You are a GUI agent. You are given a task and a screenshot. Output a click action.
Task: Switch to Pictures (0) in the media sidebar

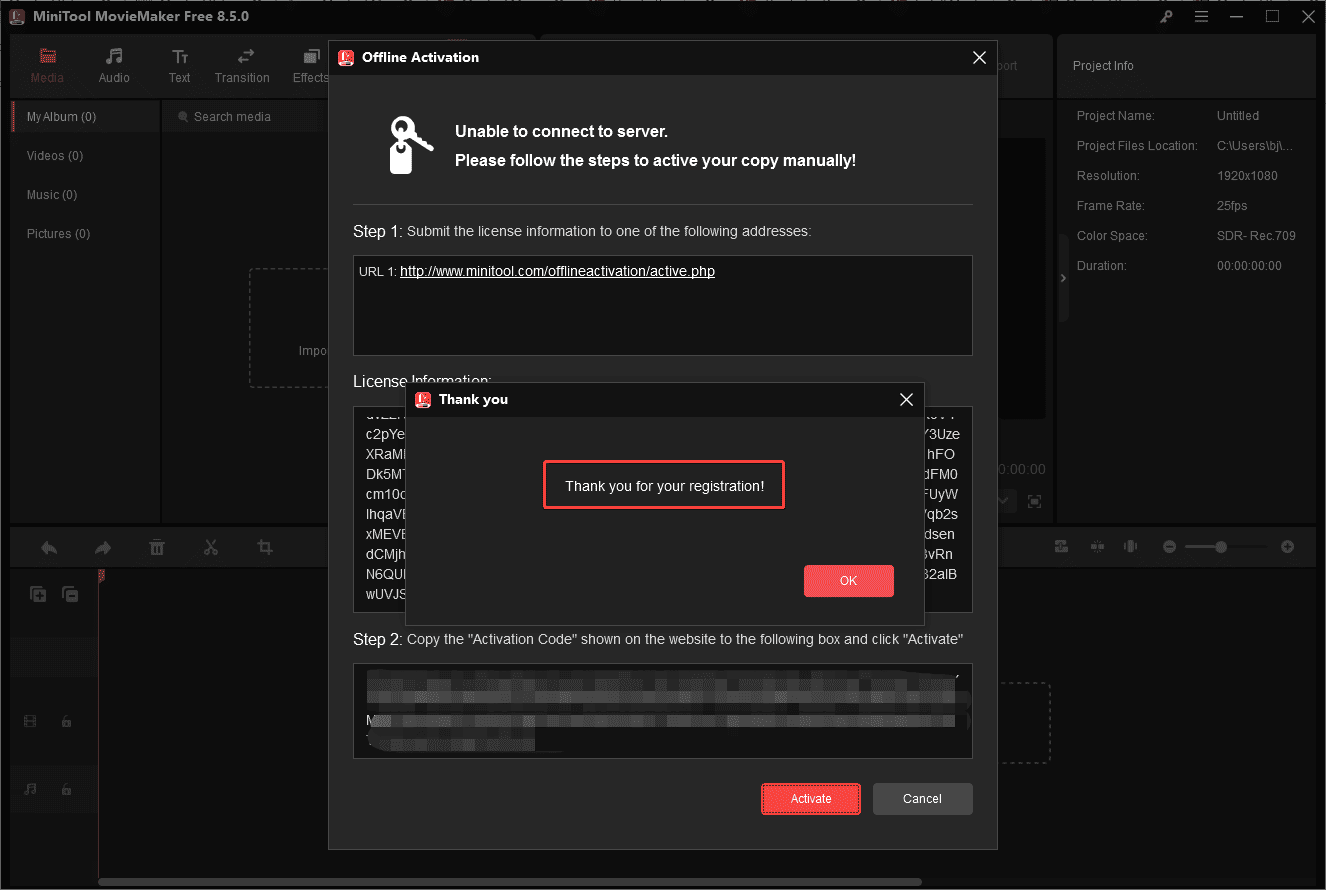point(58,233)
